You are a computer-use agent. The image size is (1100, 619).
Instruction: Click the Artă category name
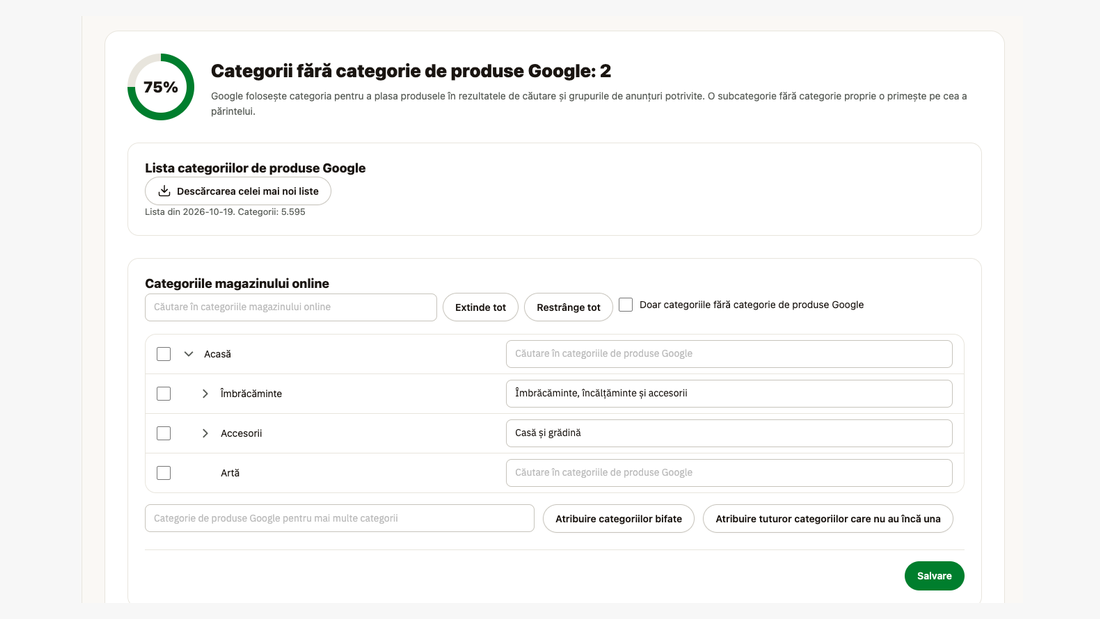click(x=230, y=473)
